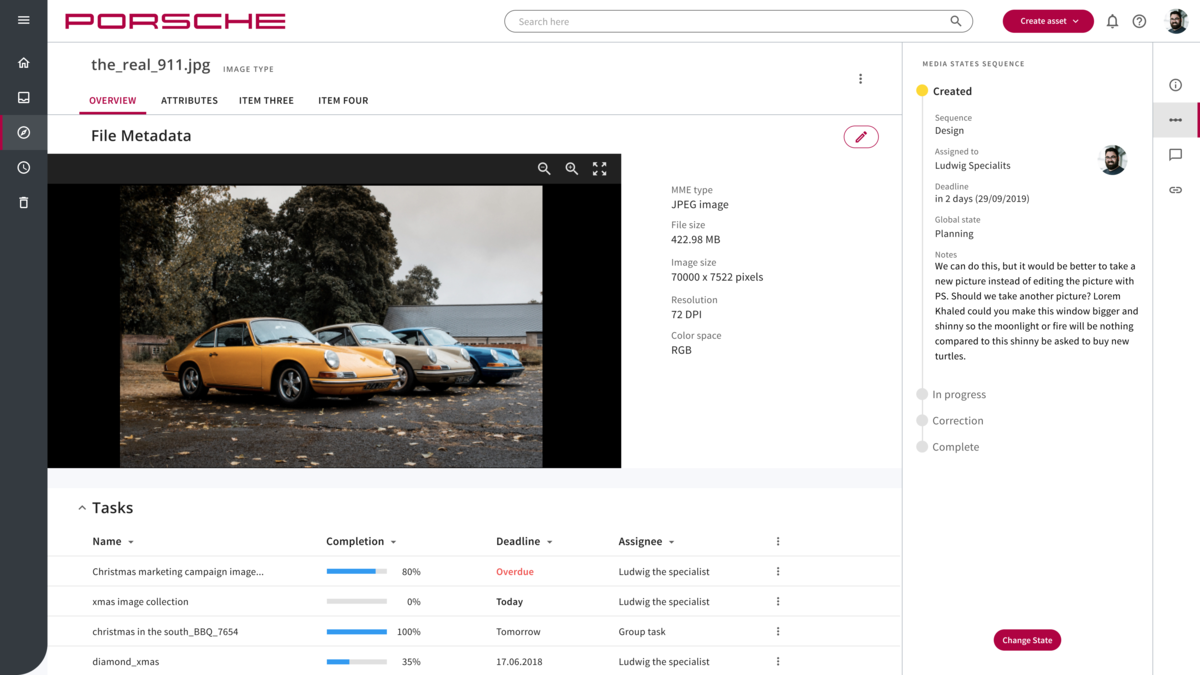The image size is (1200, 675).
Task: Open the hamburger navigation menu
Action: (x=23, y=20)
